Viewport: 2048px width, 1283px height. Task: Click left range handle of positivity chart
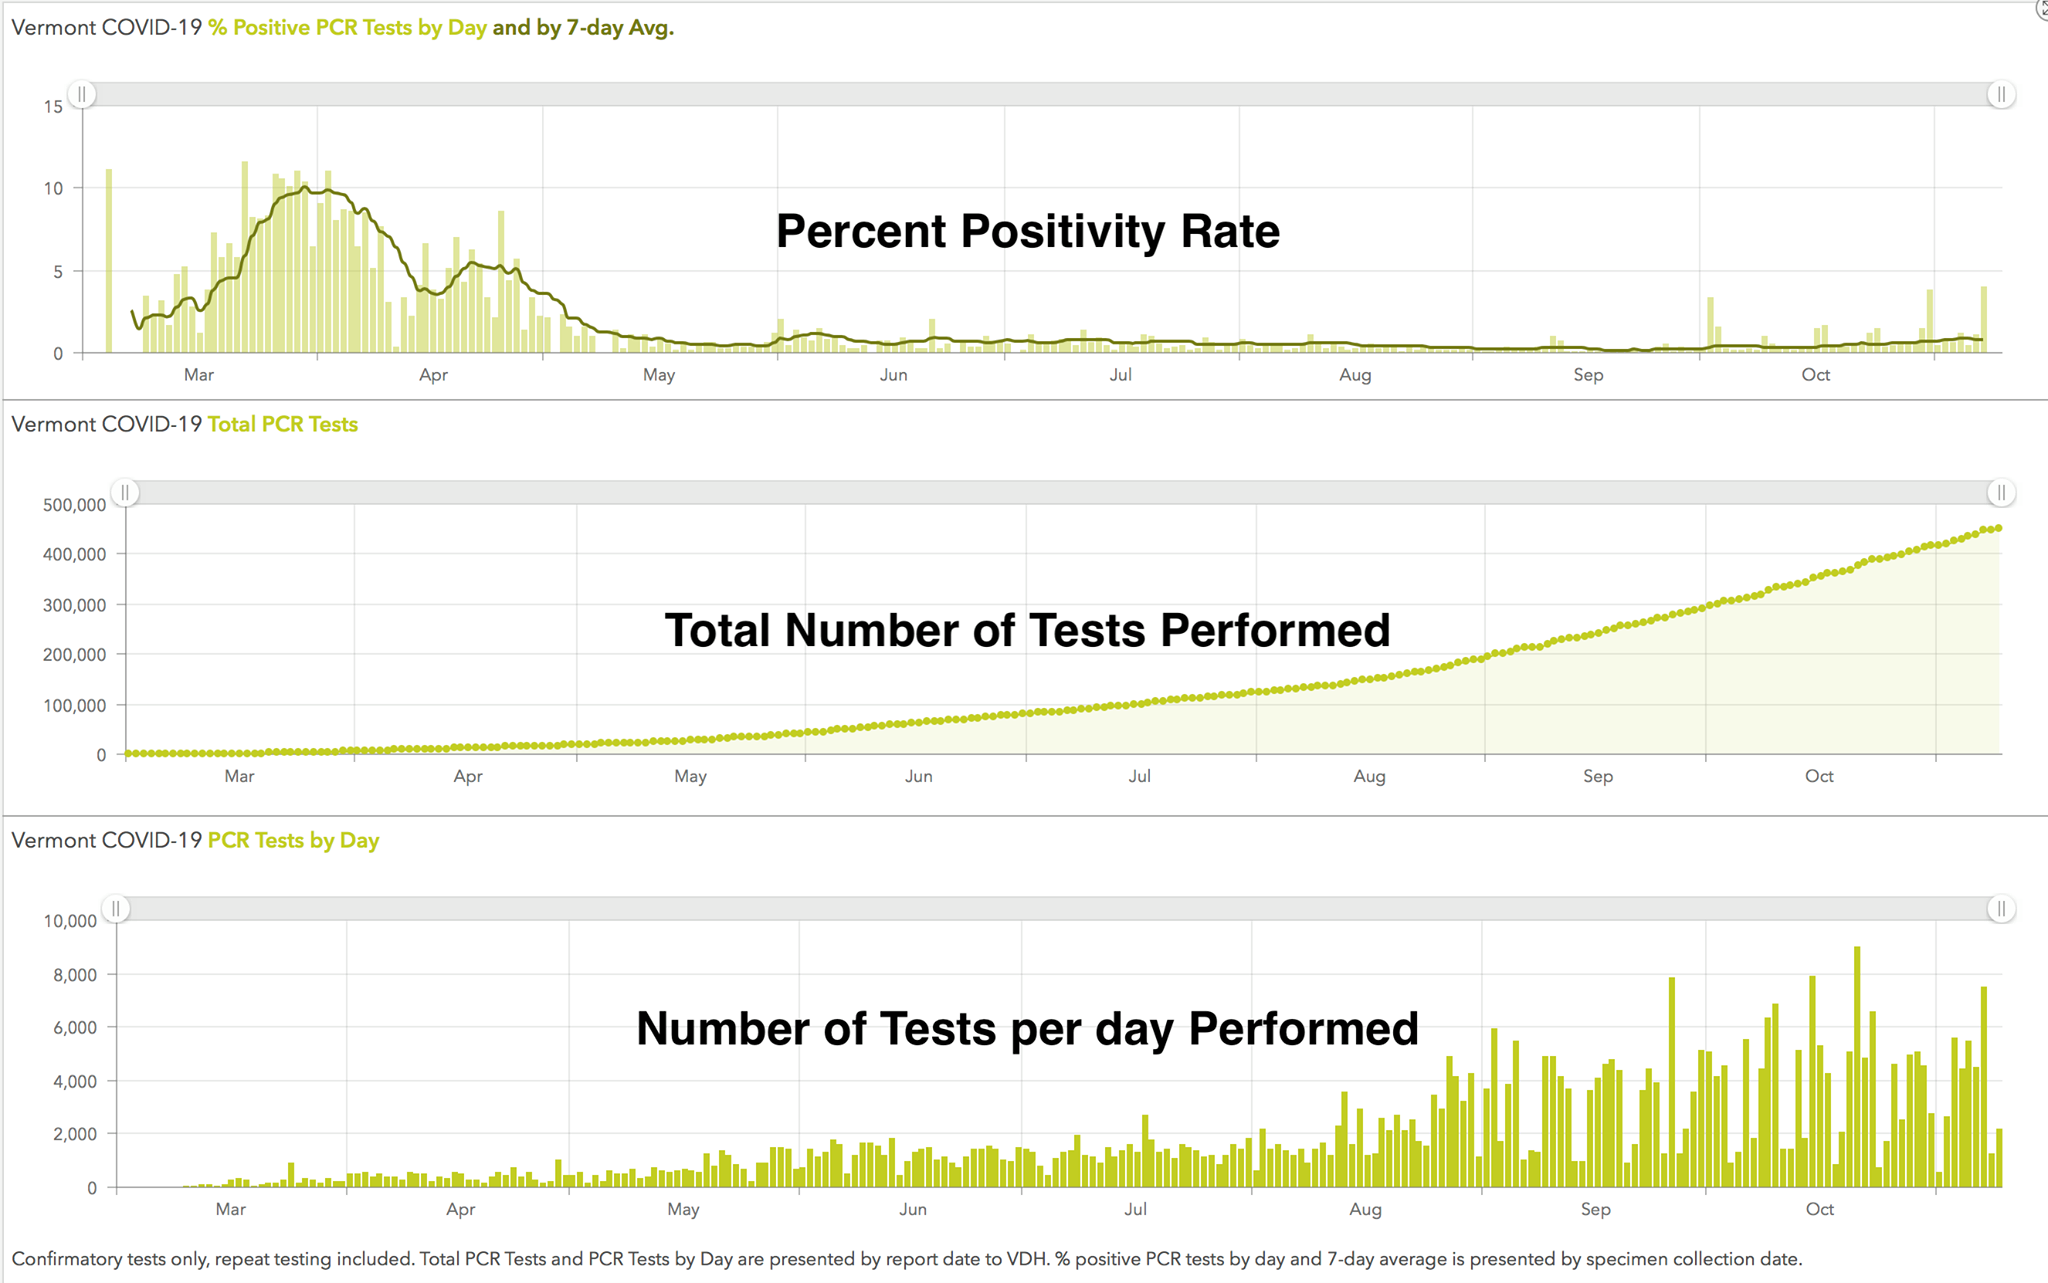click(82, 94)
